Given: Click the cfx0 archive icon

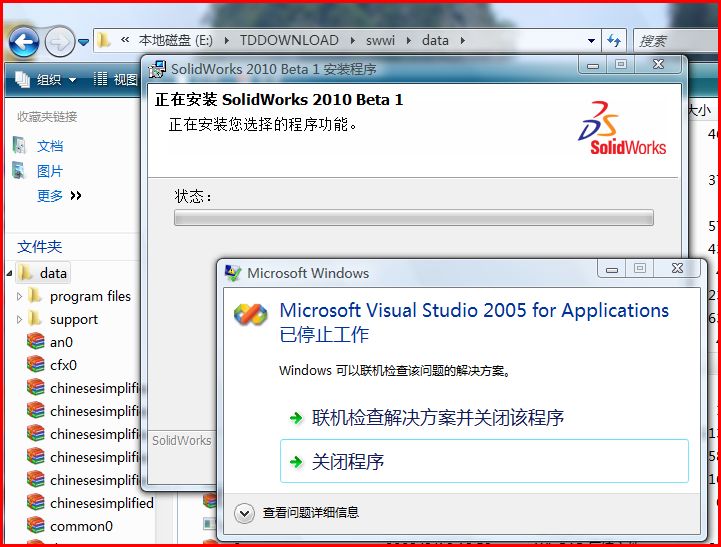Looking at the screenshot, I should point(35,364).
